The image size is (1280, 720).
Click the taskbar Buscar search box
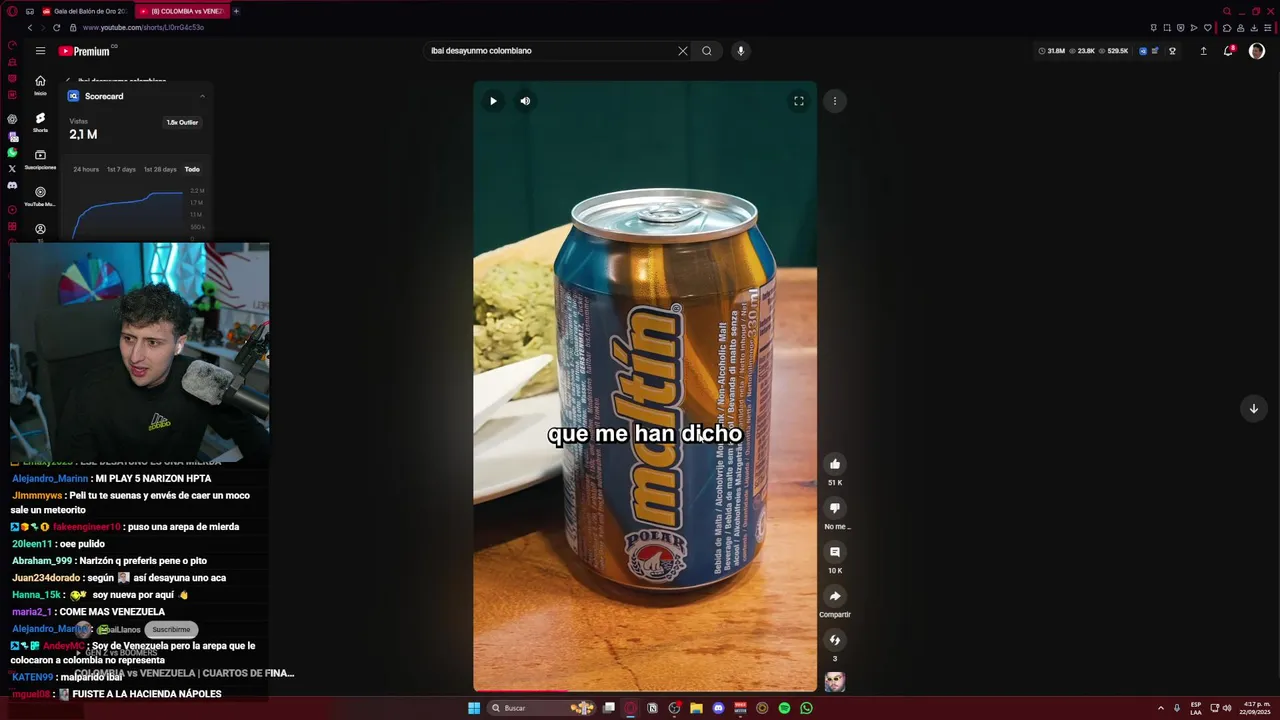tap(540, 708)
